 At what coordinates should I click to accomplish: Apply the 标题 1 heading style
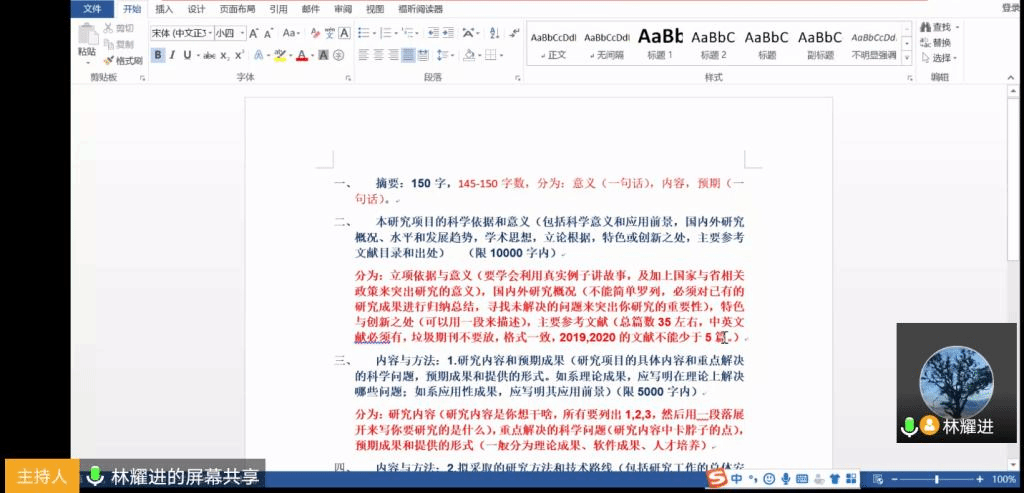(660, 44)
